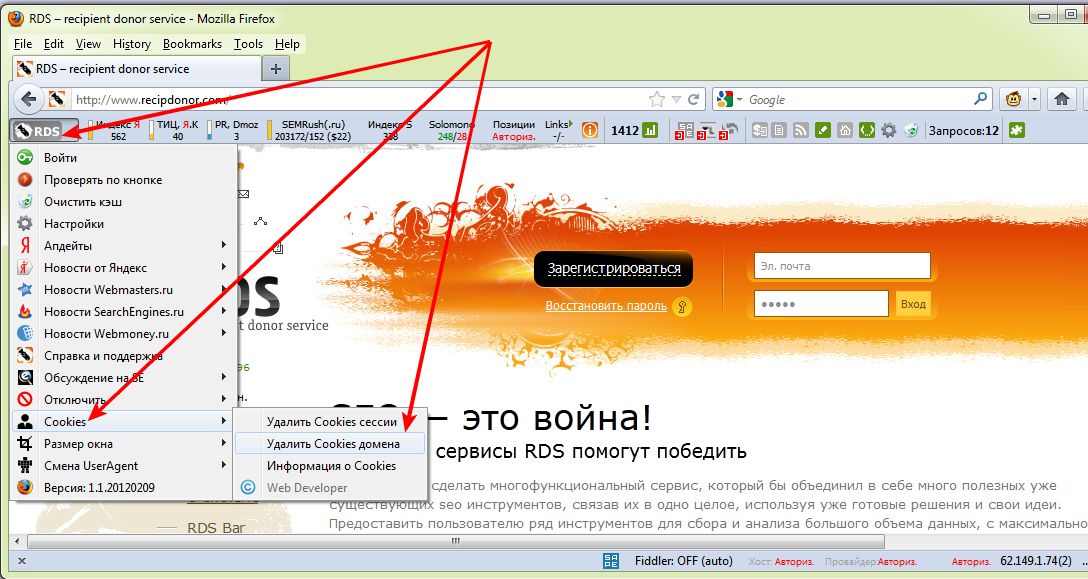
Task: Click the Greasemonkey monkey face icon
Action: [x=1013, y=99]
